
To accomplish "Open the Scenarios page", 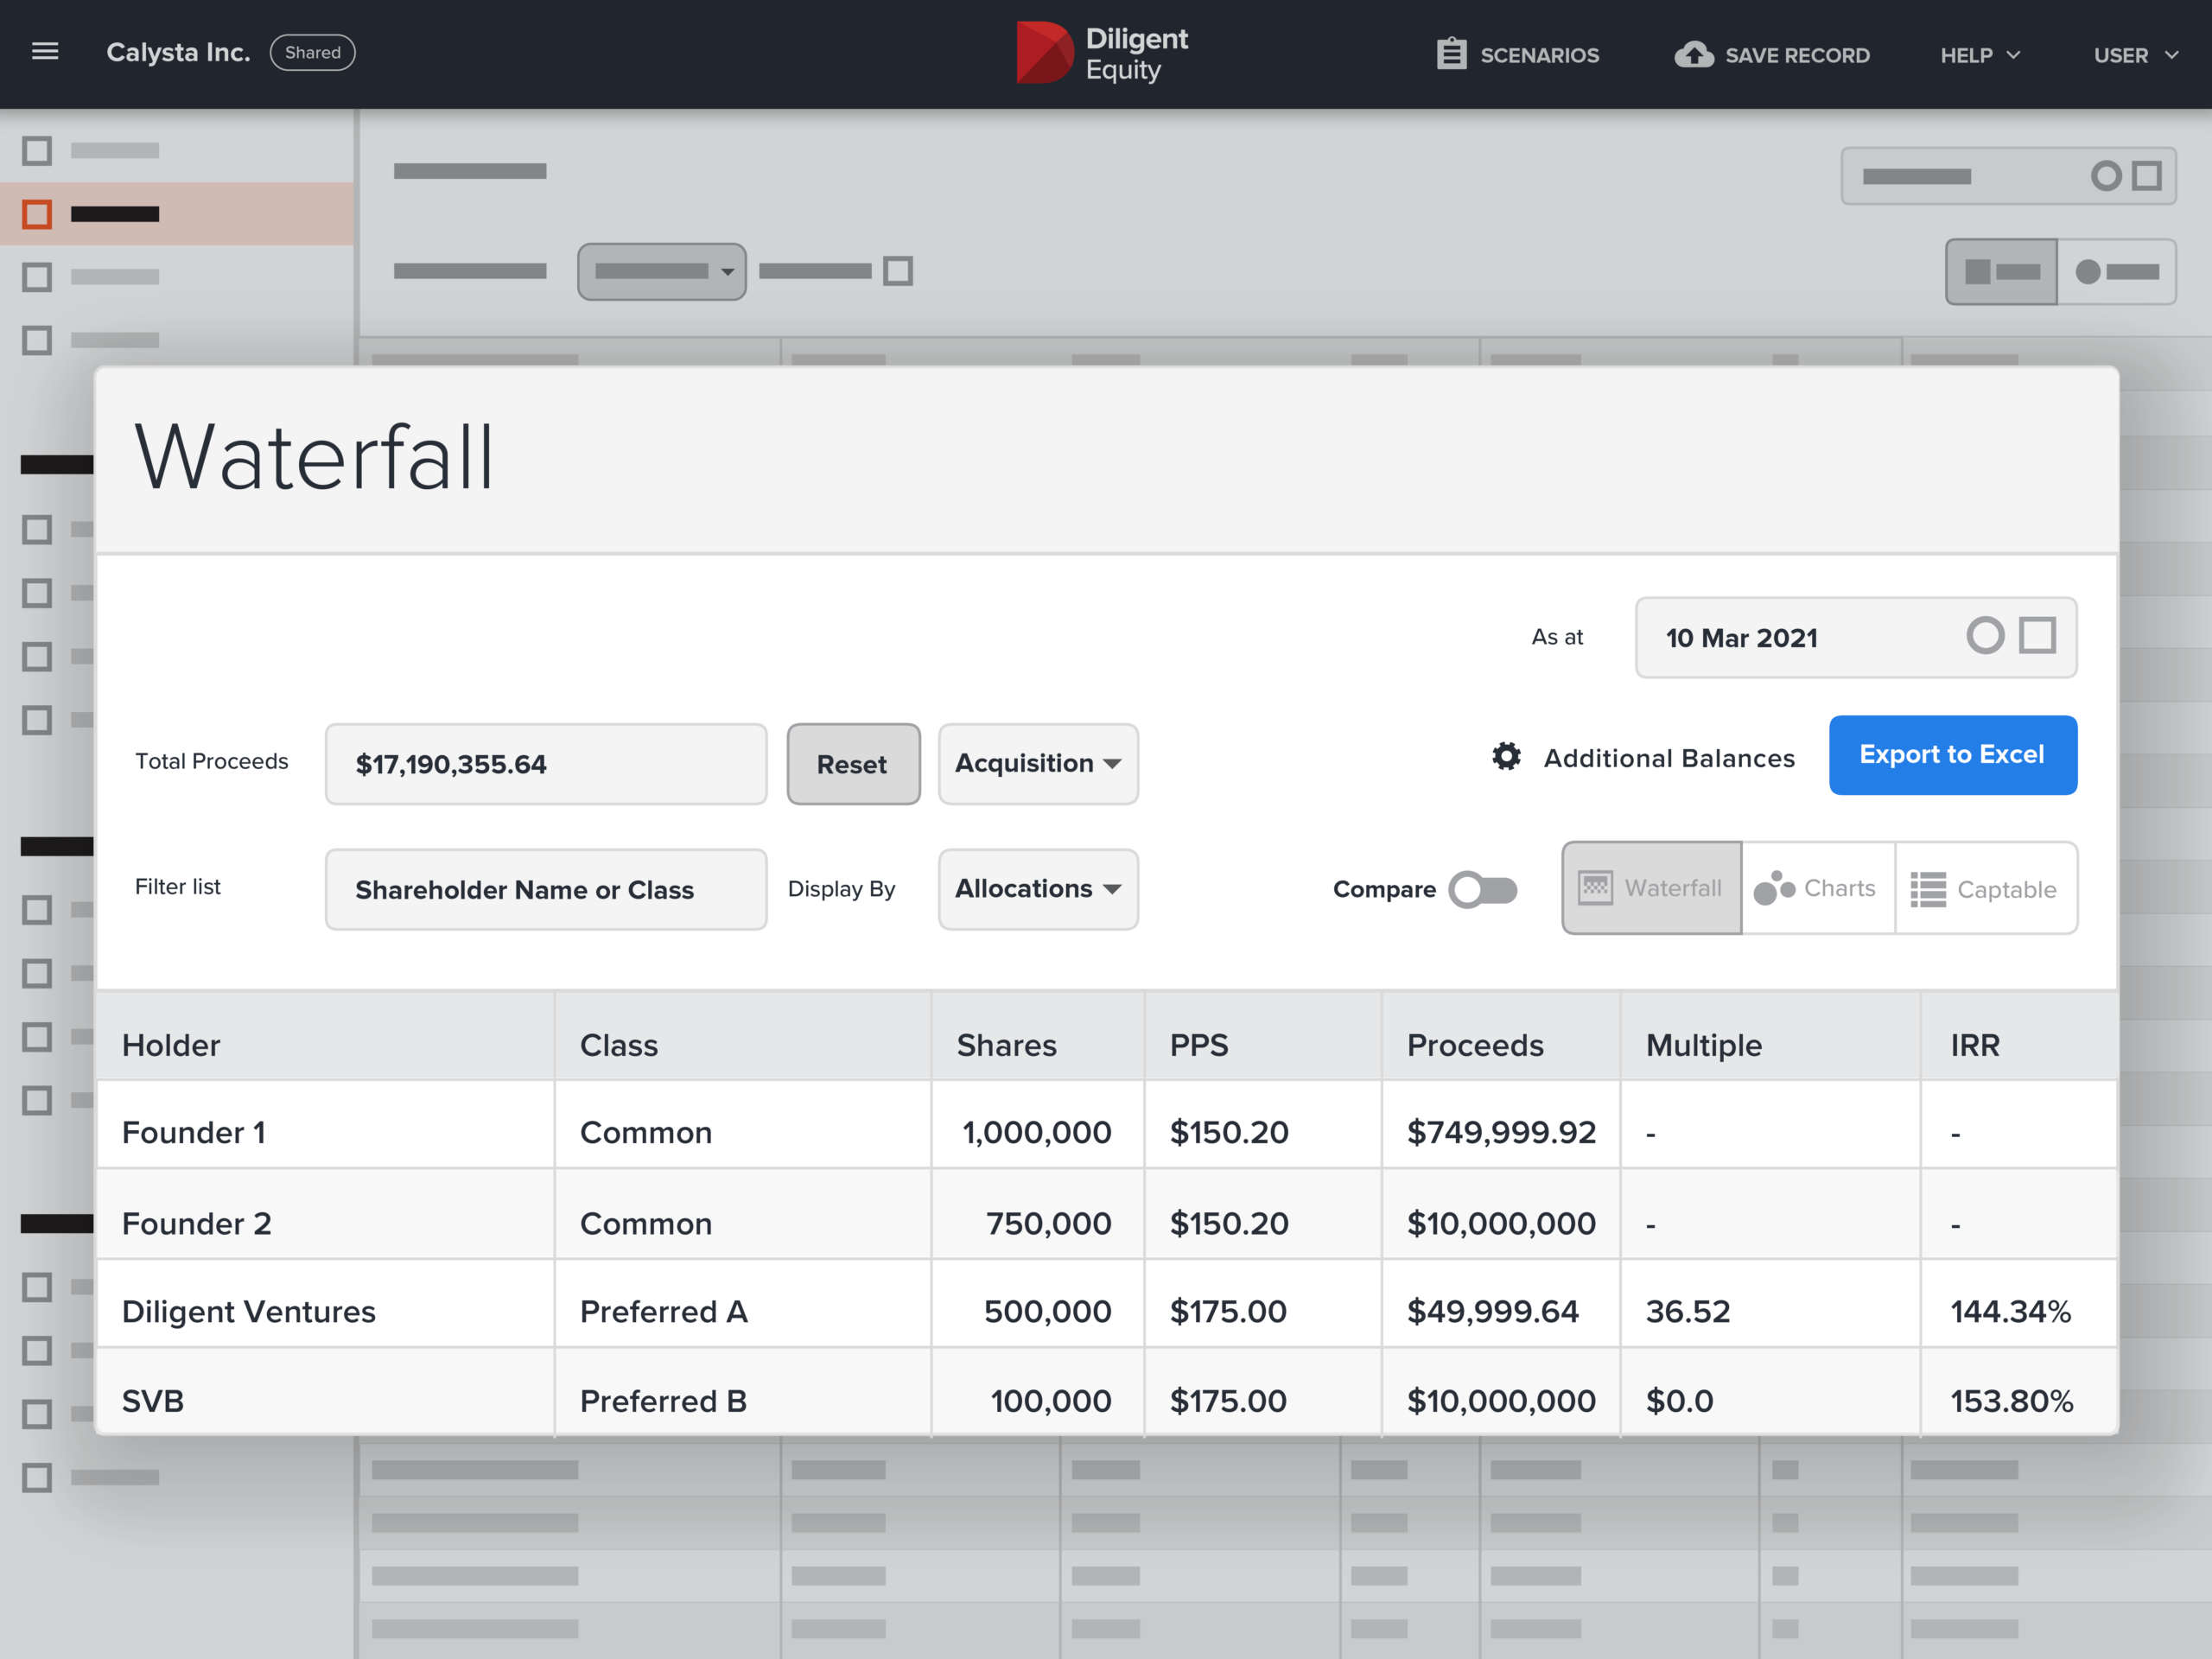I will 1518,55.
